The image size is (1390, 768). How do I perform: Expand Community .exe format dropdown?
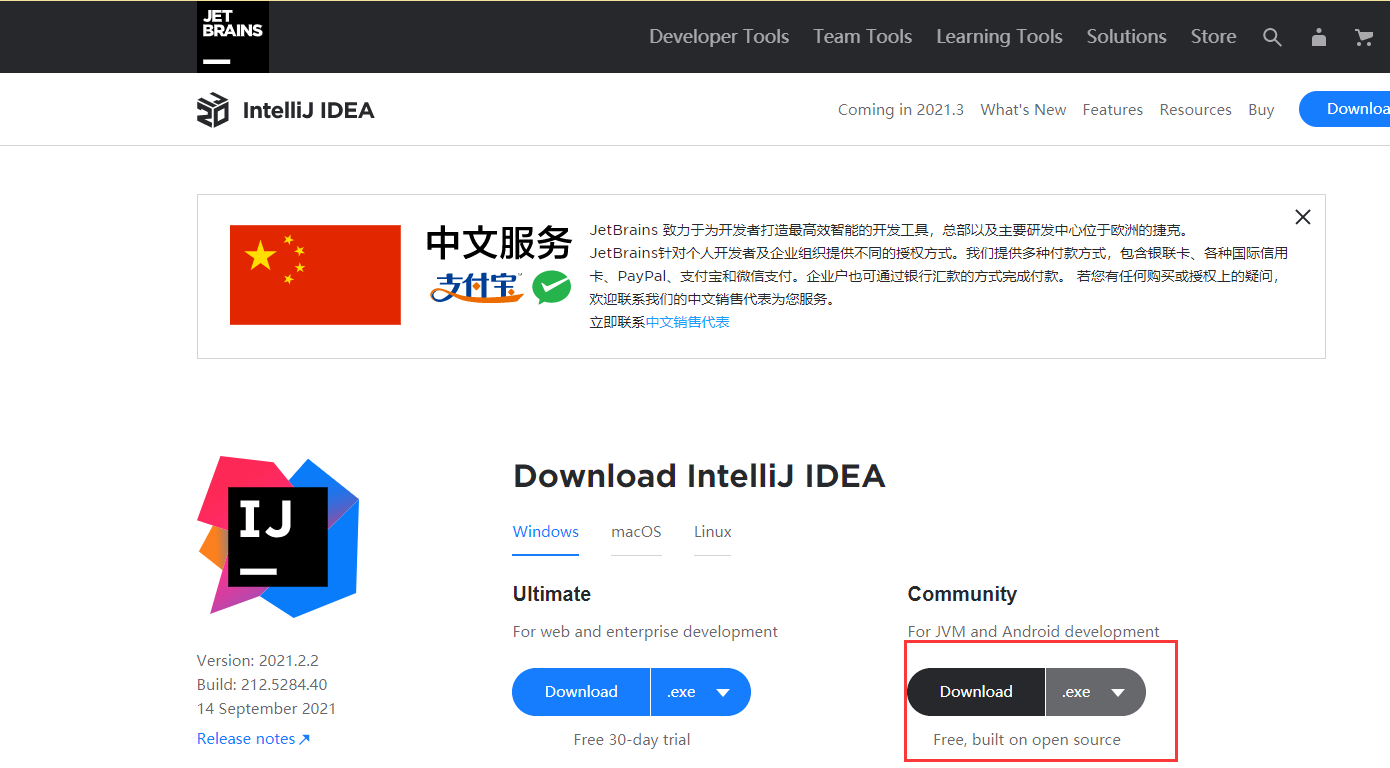point(1095,692)
